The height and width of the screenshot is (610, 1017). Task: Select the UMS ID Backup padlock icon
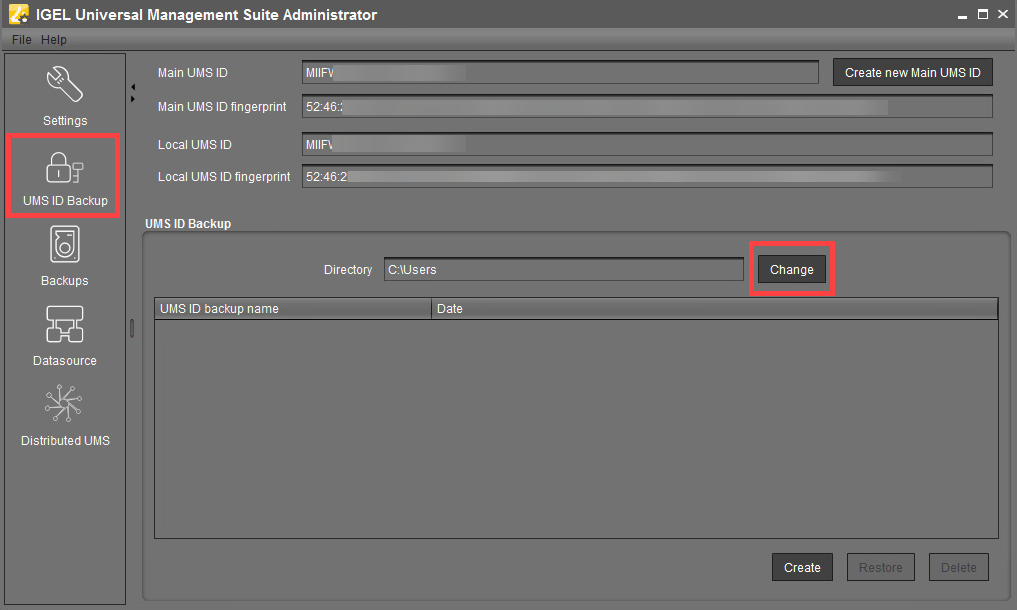[x=65, y=168]
